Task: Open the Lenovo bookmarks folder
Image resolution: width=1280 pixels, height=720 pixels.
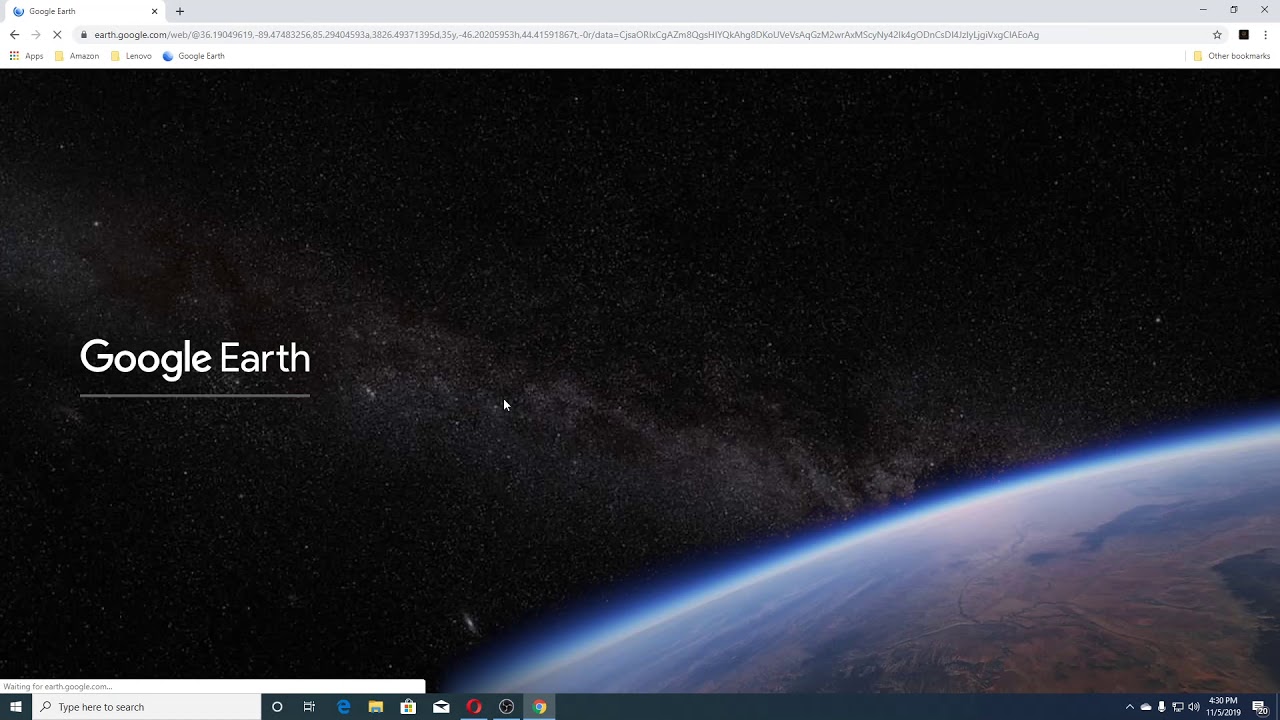Action: coord(131,56)
